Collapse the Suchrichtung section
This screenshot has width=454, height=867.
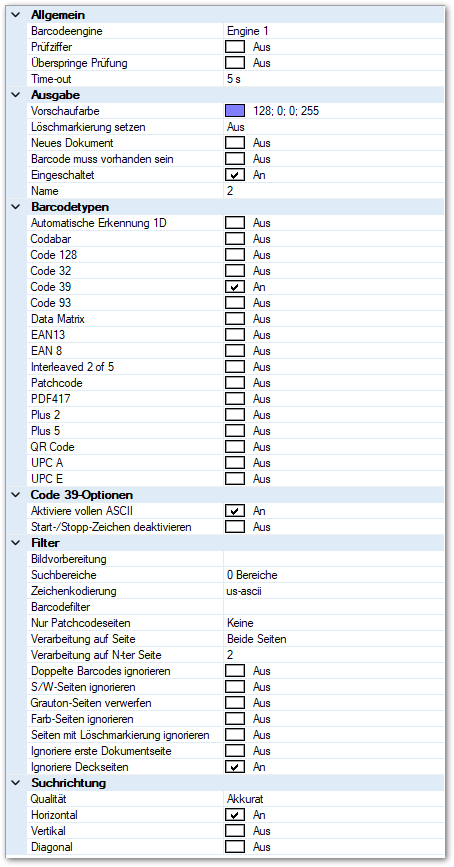15,783
